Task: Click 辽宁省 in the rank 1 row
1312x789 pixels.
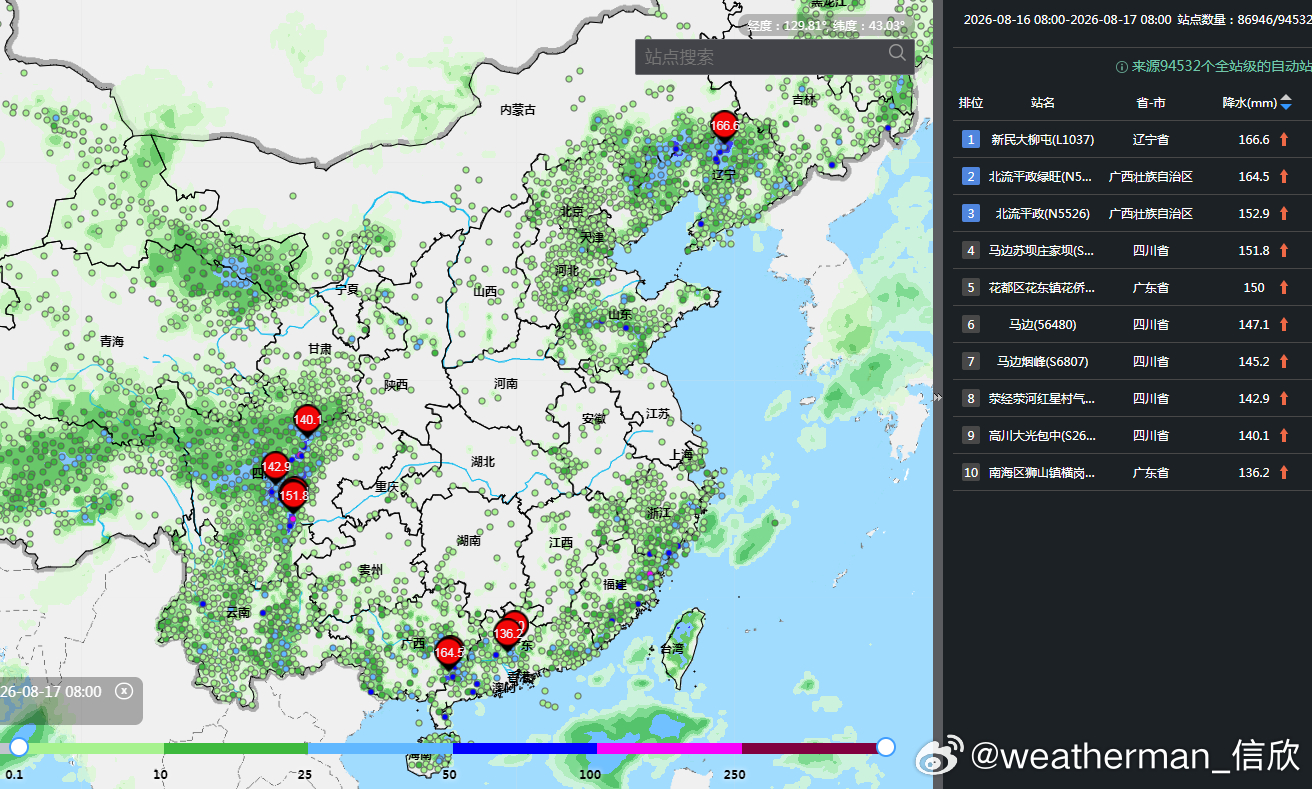Action: [x=1151, y=140]
